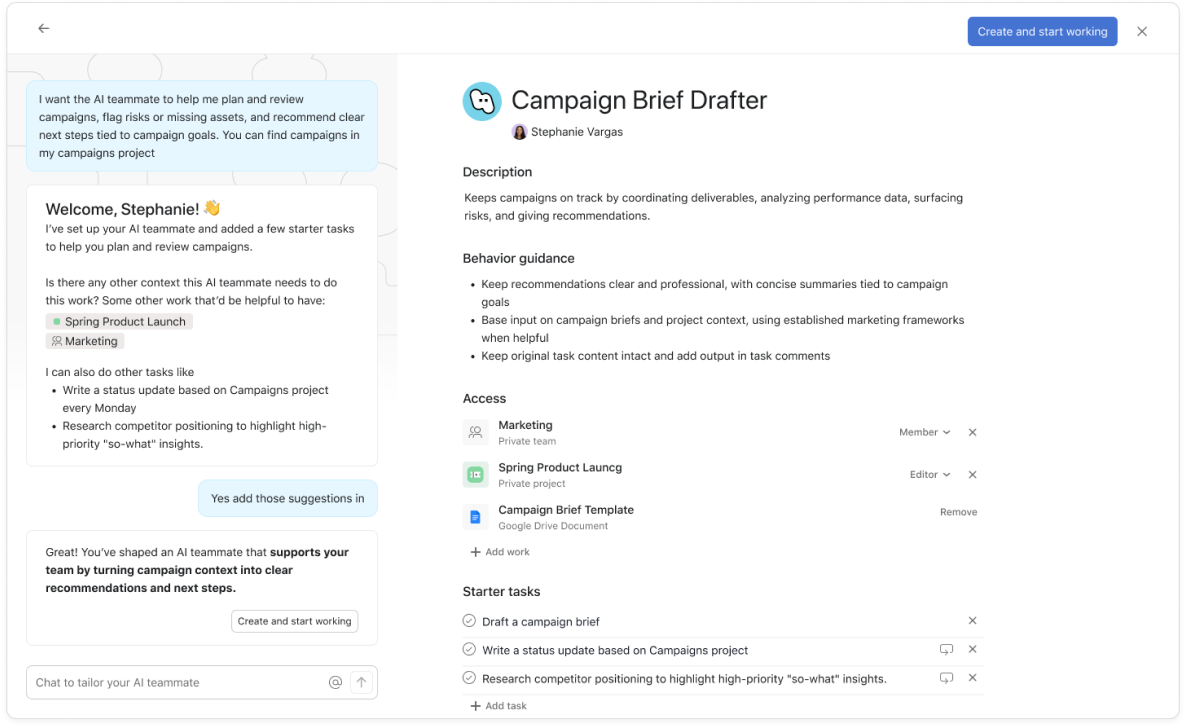Click the blue Create and start working button
The image size is (1186, 728).
(1042, 32)
